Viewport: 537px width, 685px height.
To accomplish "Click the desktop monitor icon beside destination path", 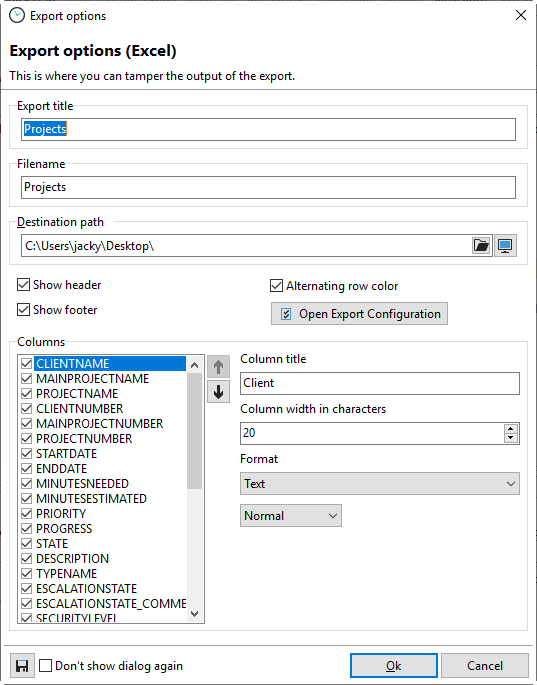I will [505, 245].
